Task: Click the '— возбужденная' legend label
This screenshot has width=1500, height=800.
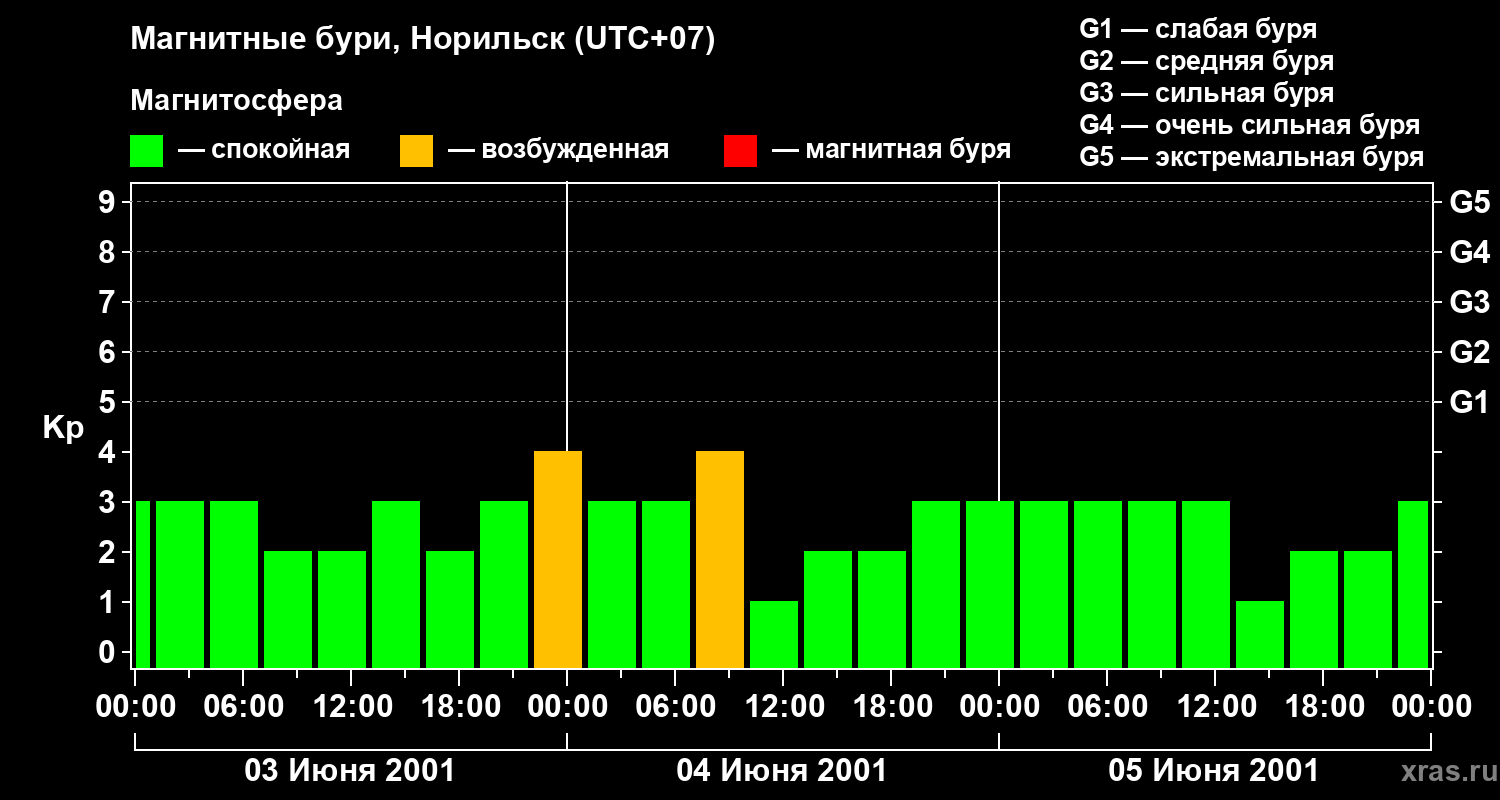Action: (x=558, y=150)
